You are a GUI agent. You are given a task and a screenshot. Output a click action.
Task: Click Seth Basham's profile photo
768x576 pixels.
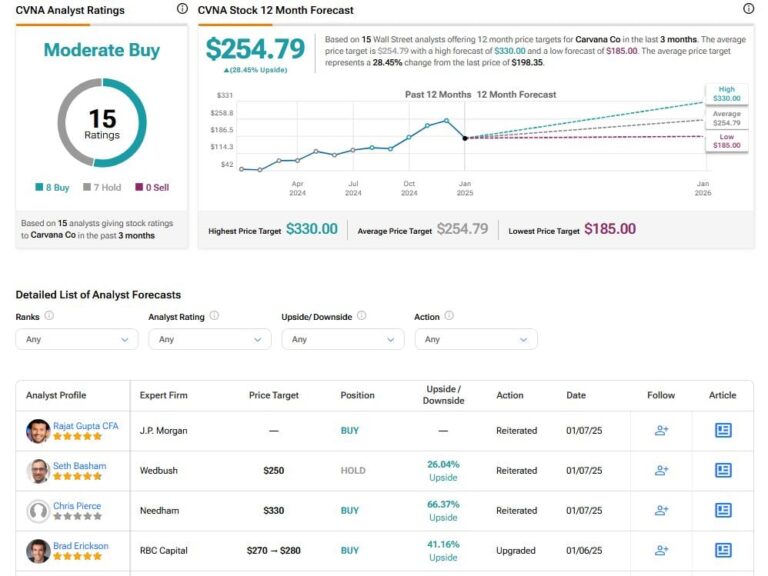[38, 471]
